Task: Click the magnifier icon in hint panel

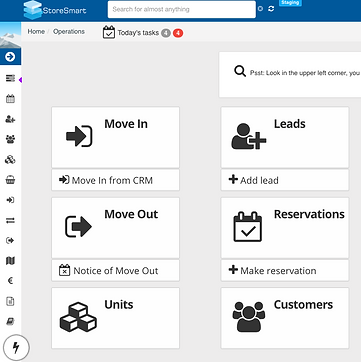Action: (x=240, y=71)
